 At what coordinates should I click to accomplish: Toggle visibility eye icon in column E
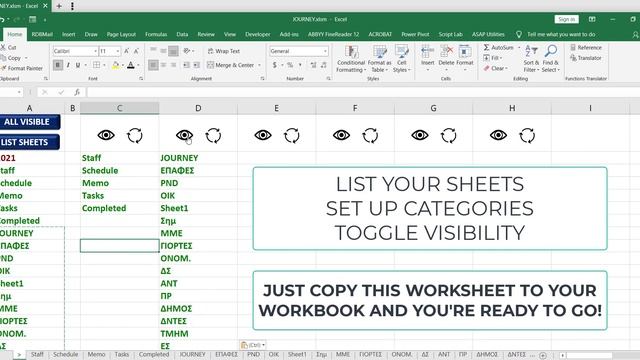tap(263, 135)
